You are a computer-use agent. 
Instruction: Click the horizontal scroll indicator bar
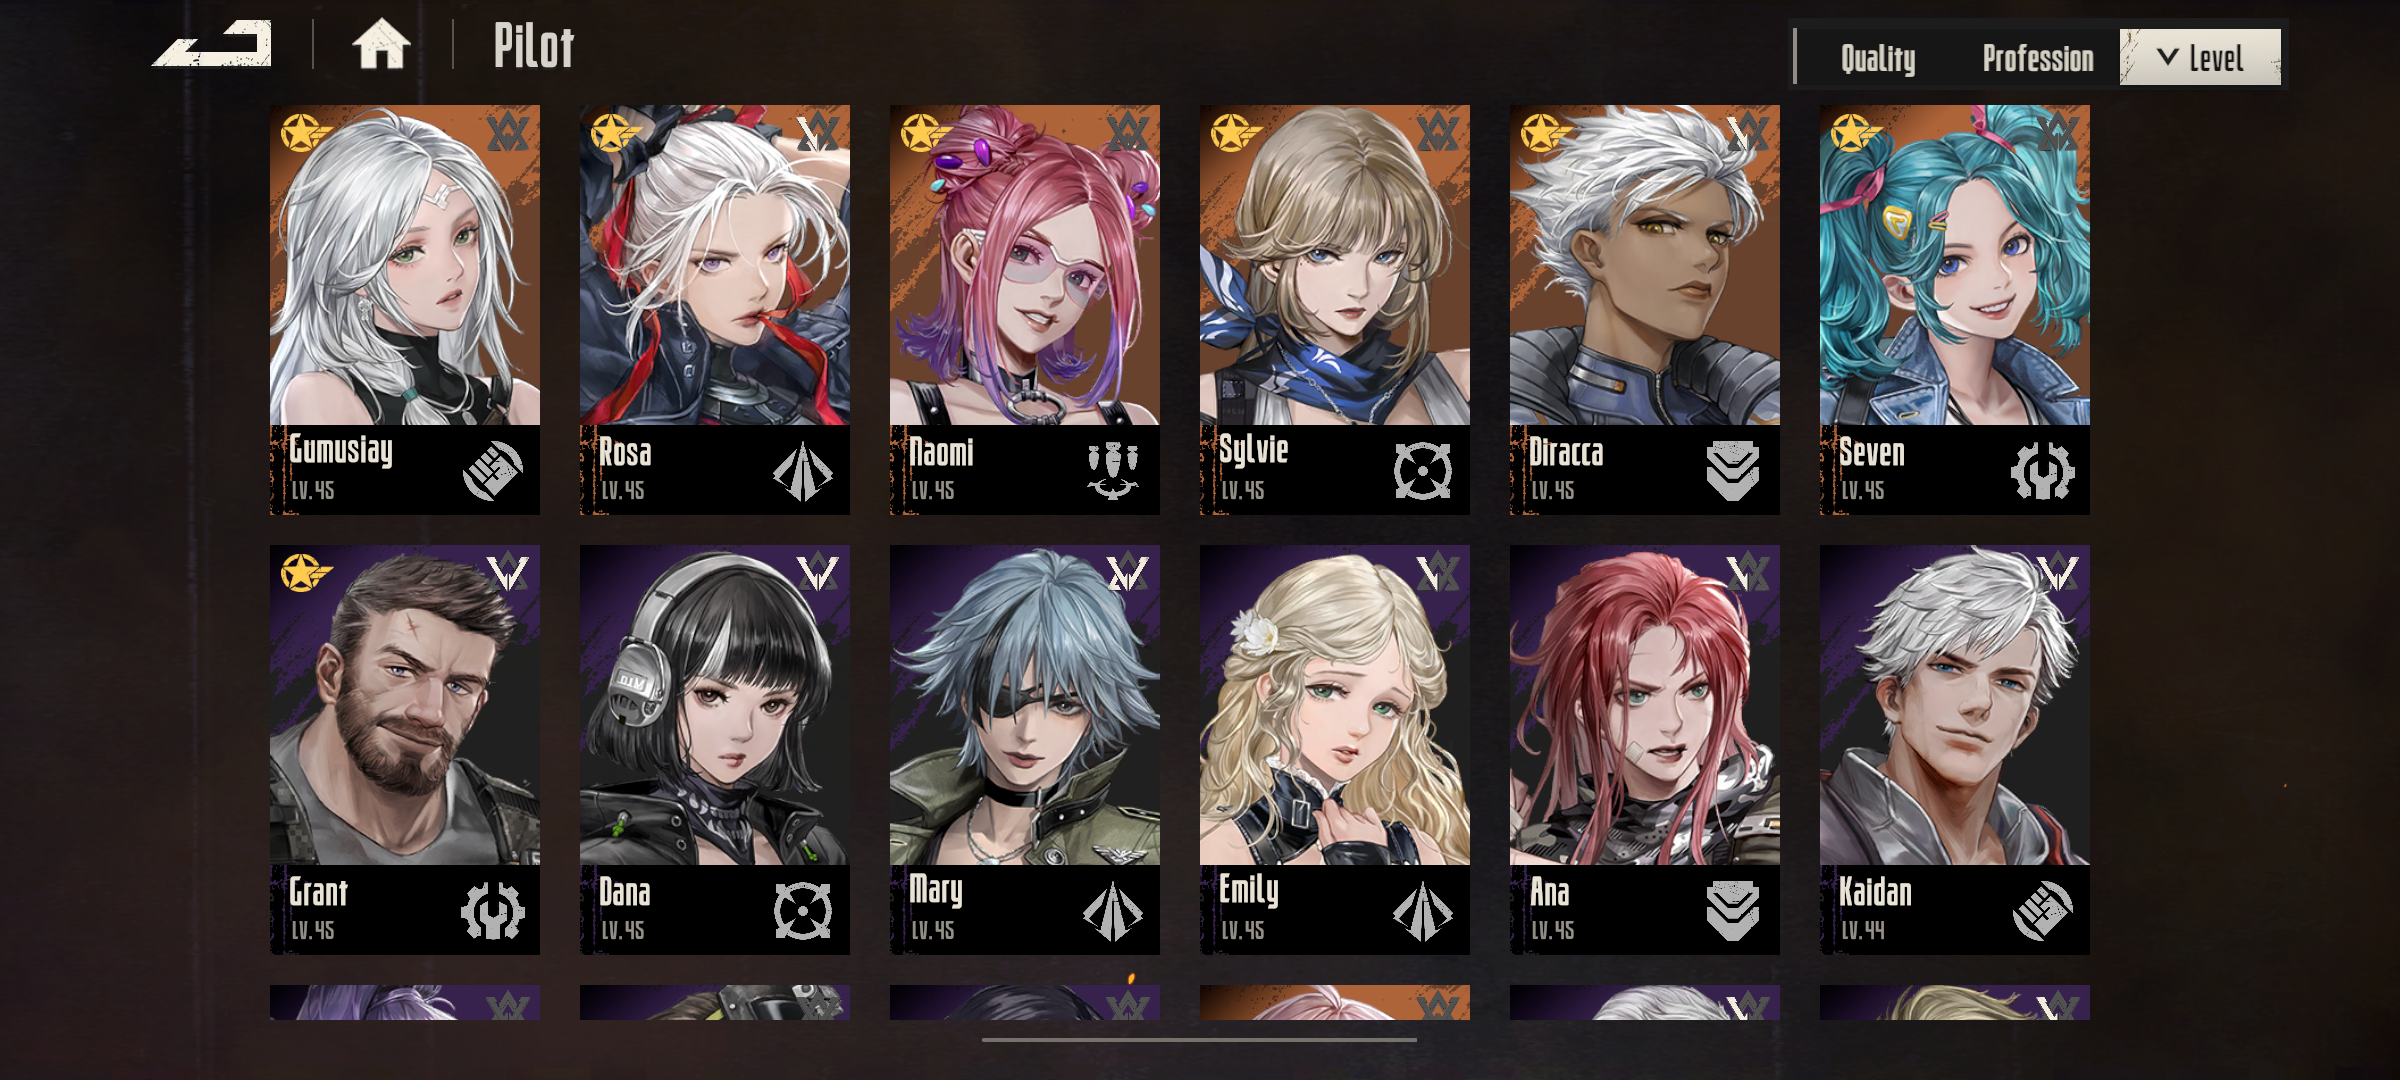[1199, 1040]
